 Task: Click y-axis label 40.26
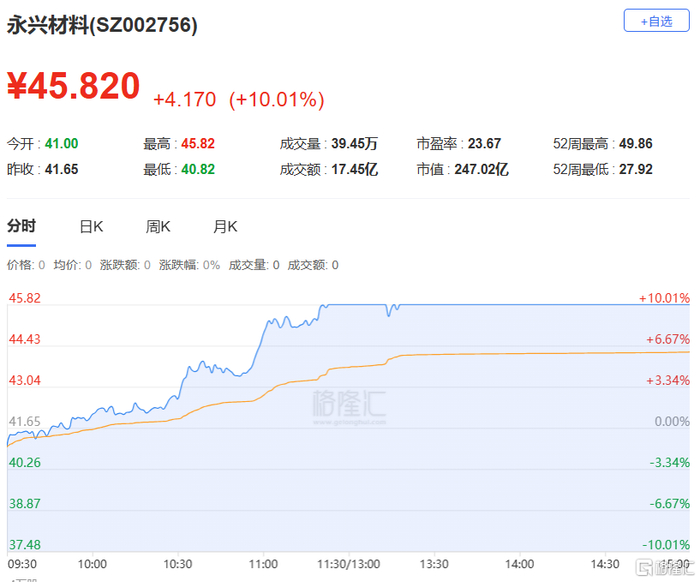coord(25,462)
